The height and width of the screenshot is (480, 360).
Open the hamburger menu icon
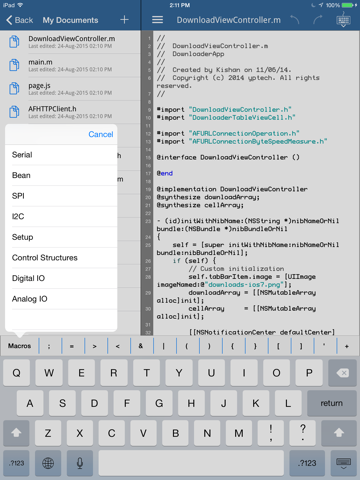(x=157, y=20)
